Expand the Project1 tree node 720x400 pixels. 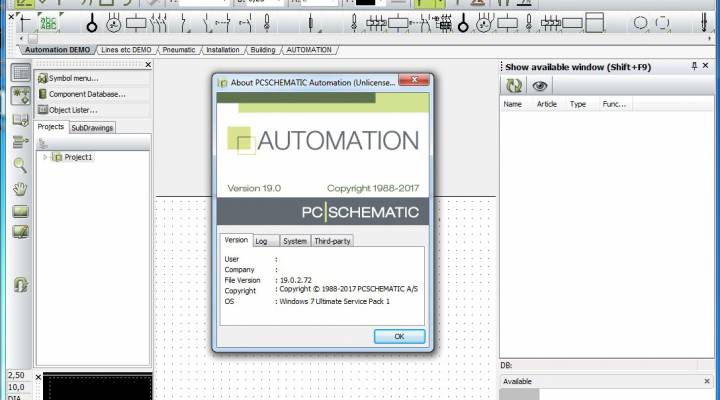click(x=45, y=157)
